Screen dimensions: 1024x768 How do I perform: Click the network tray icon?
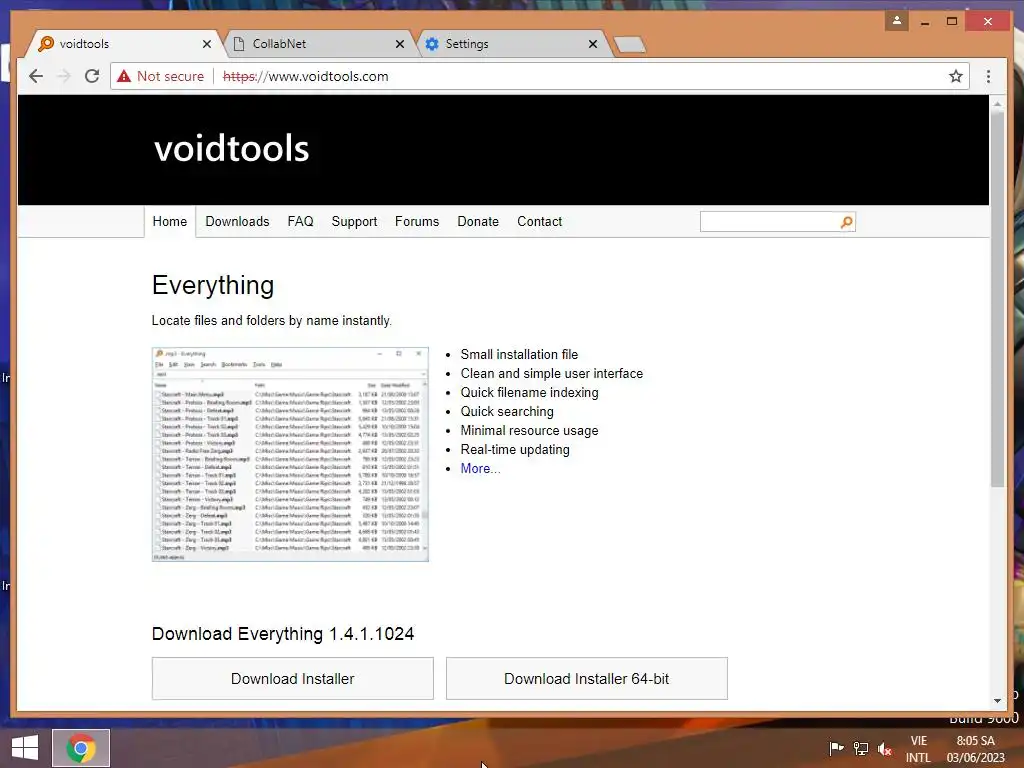pyautogui.click(x=861, y=748)
